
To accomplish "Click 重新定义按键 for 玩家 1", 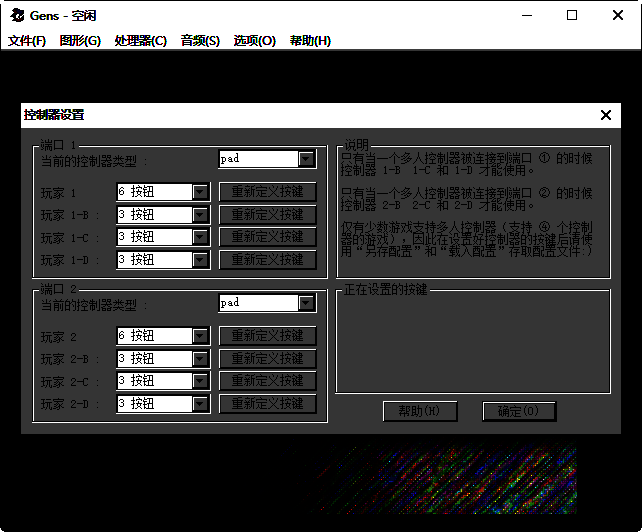I will click(267, 192).
